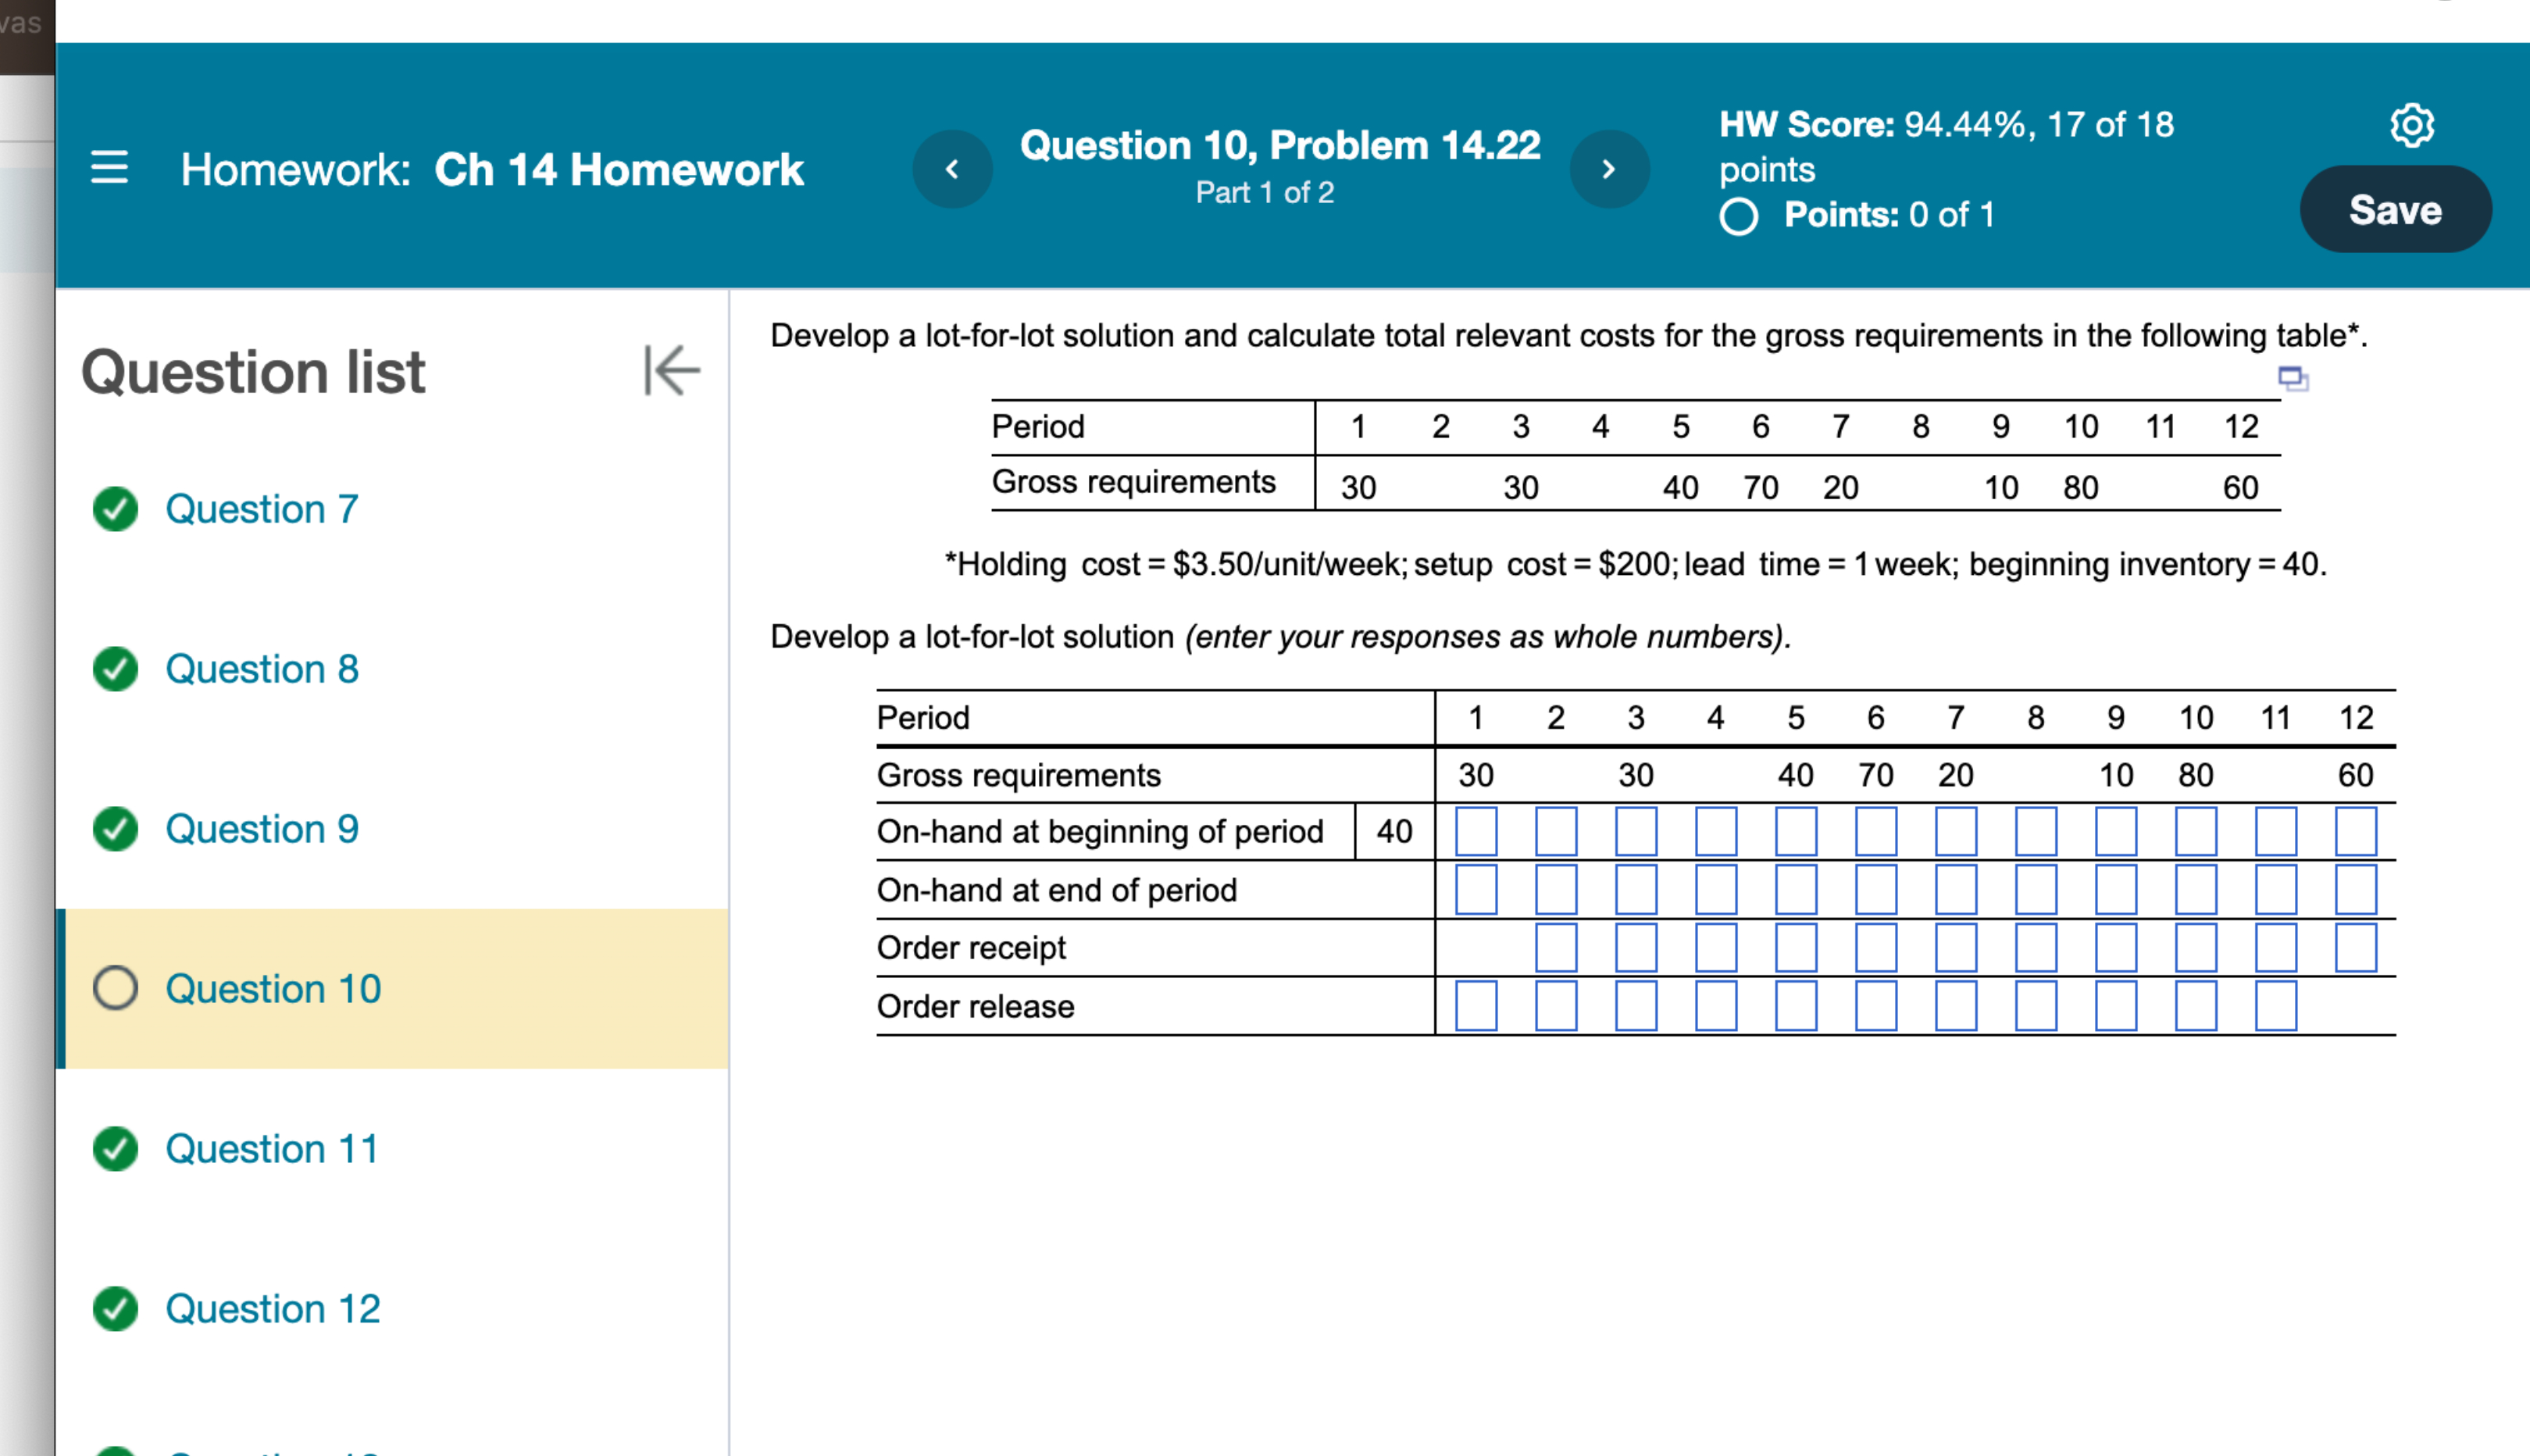Click Question 11's completed checkmark icon
Screen dimensions: 2530x1456
116,1148
